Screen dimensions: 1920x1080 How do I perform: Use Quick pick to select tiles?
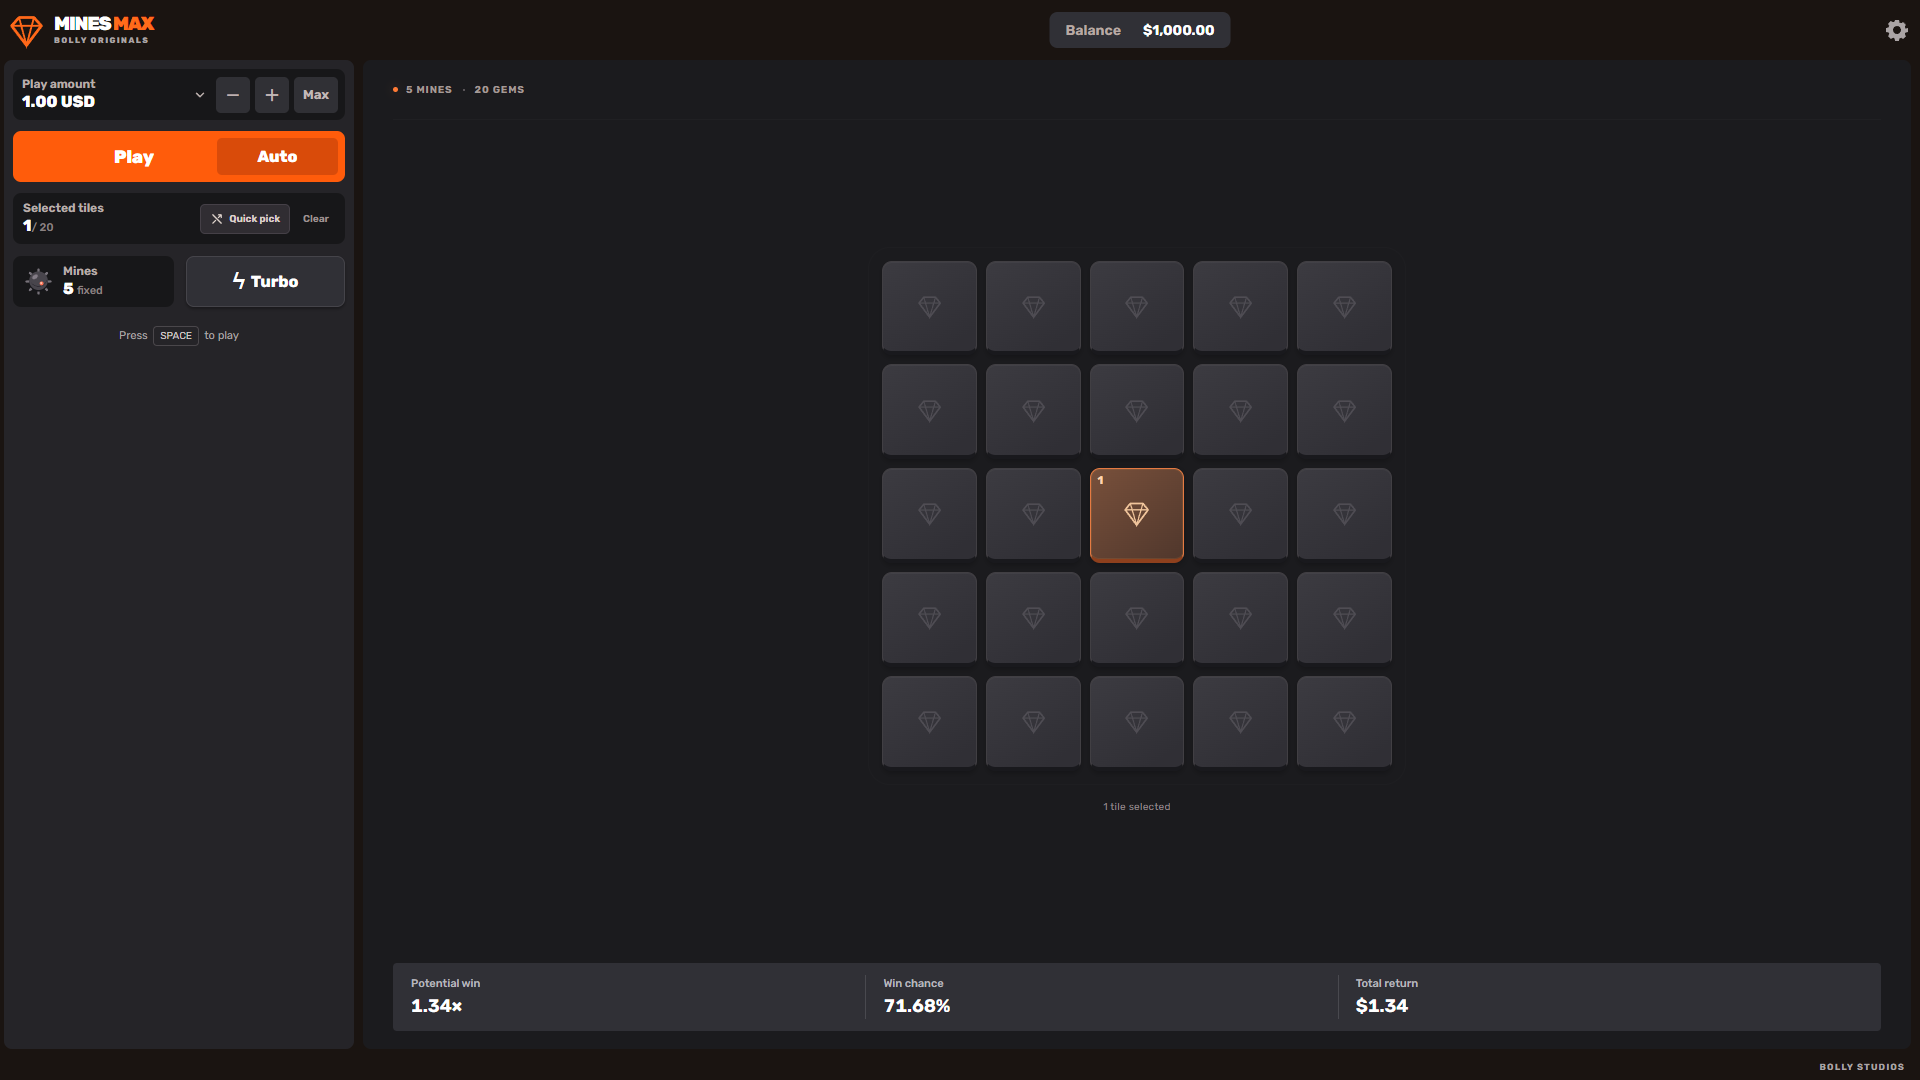(245, 219)
